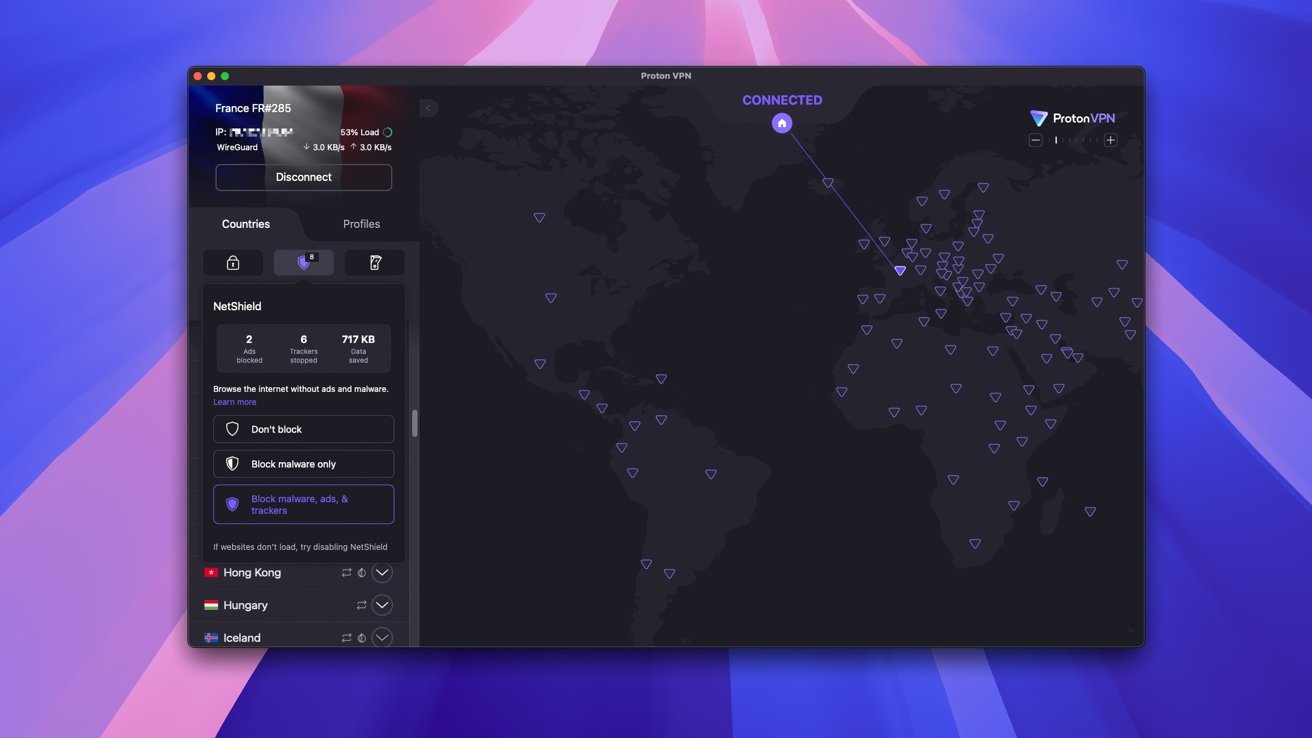This screenshot has height=738, width=1312.
Task: Click the P2P arrows icon for Hungary
Action: 361,606
